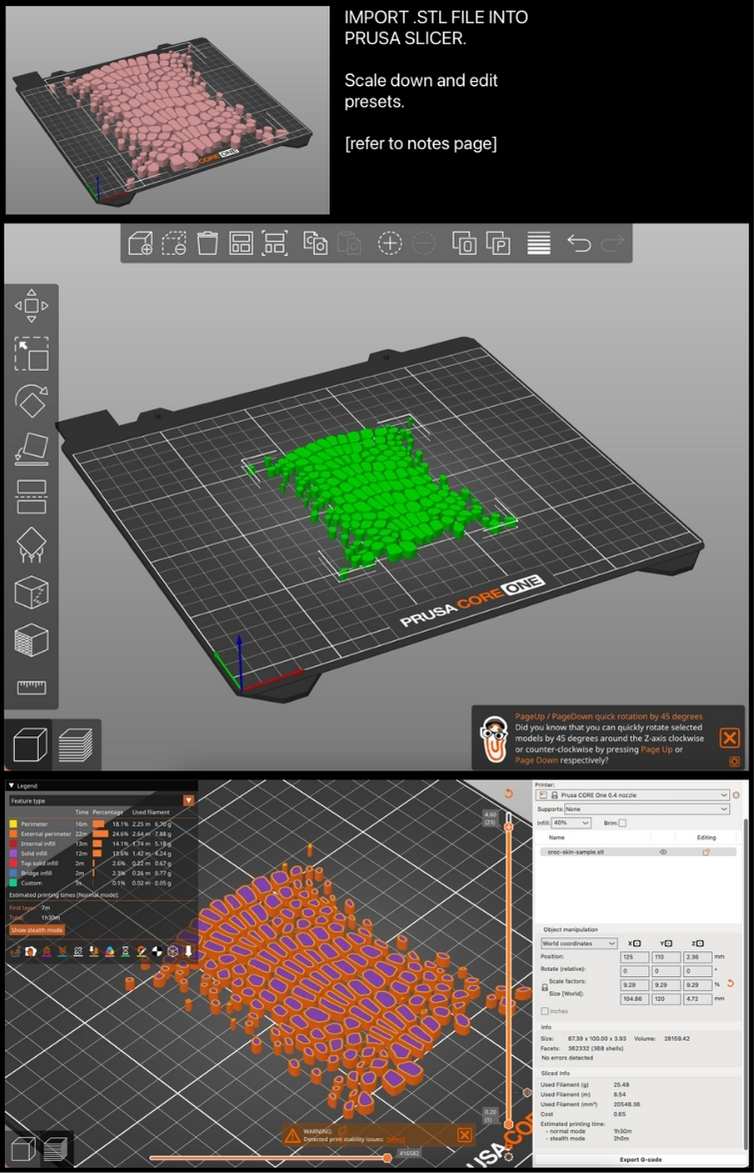The image size is (754, 1173).
Task: Select the Arrange objects toolbar icon
Action: click(240, 243)
